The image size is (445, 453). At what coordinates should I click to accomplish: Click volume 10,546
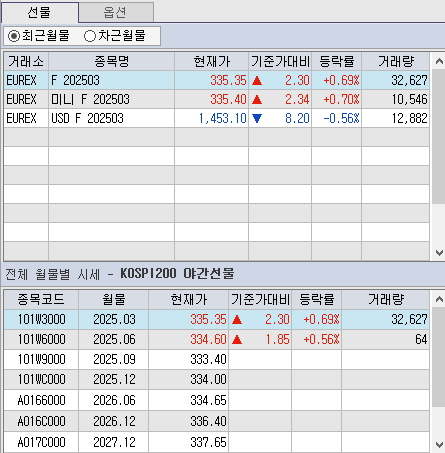(x=409, y=99)
